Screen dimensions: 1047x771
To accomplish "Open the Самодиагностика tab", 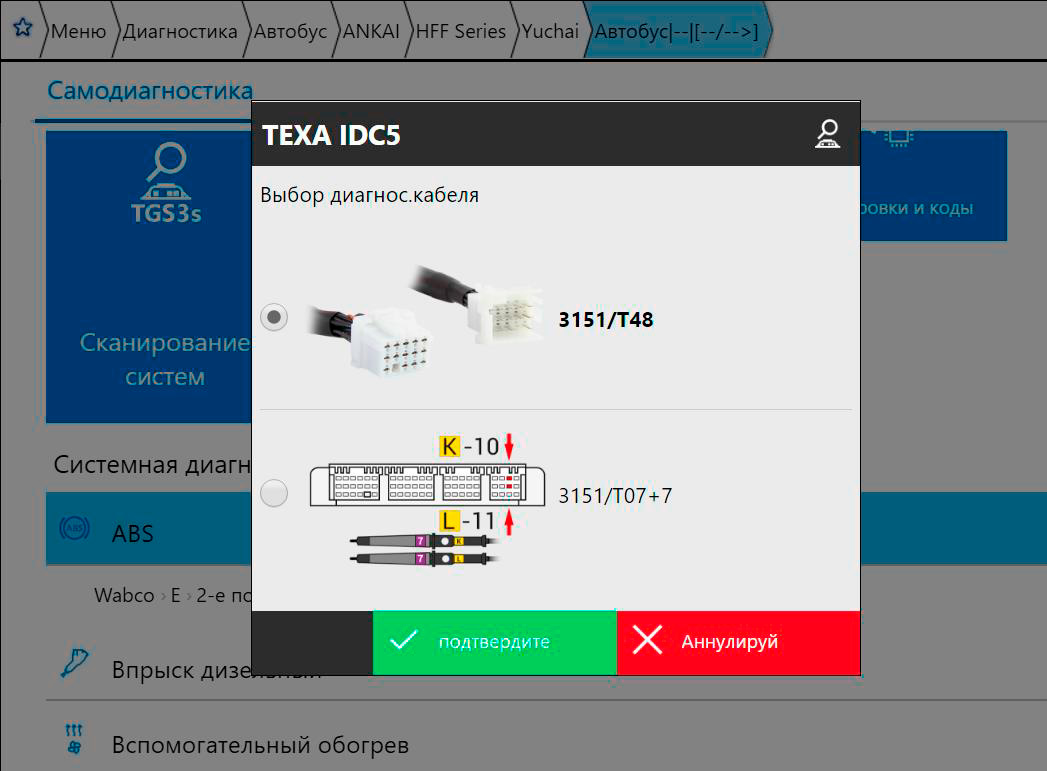I will point(150,90).
